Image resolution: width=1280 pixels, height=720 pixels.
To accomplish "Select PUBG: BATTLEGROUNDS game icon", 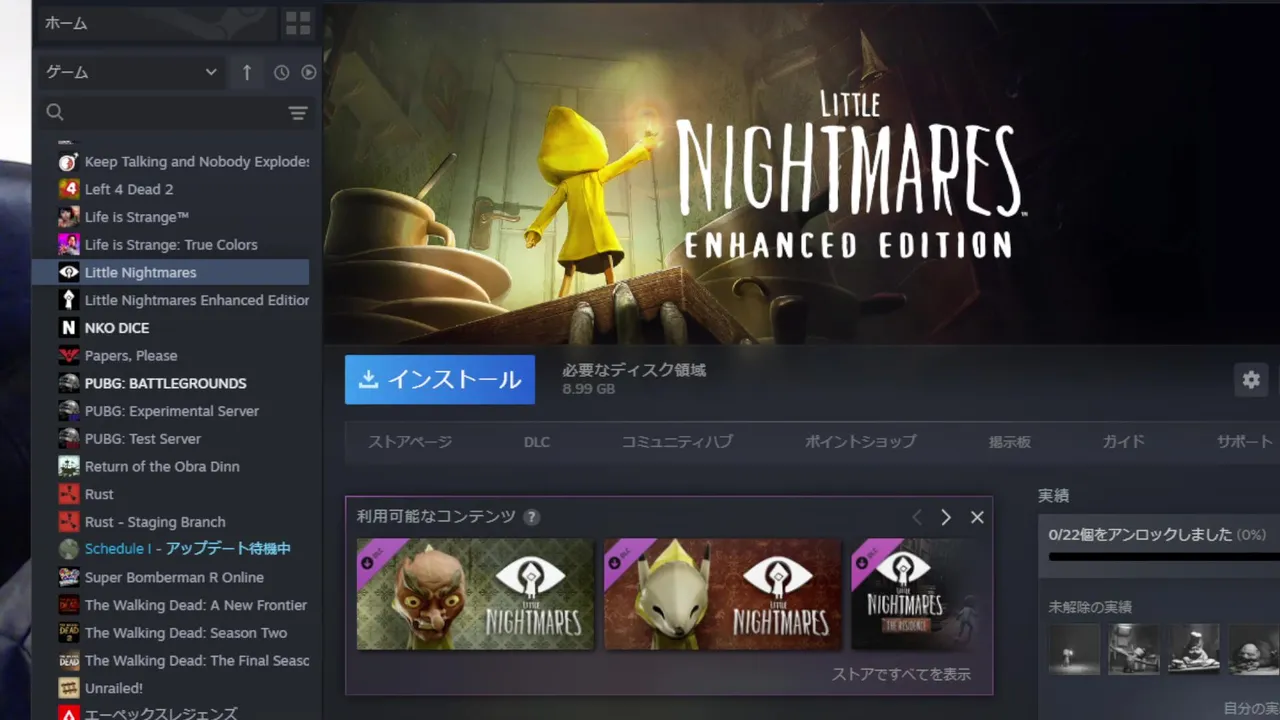I will coord(68,383).
